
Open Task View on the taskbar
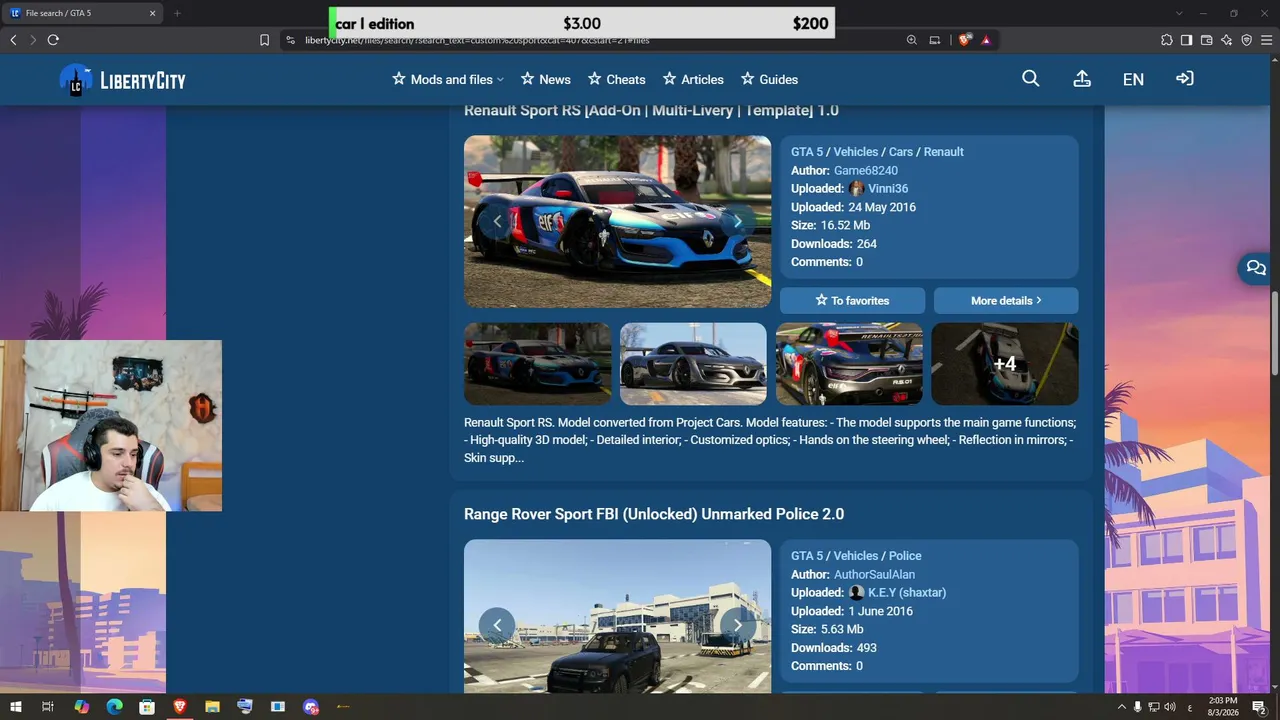coord(47,707)
